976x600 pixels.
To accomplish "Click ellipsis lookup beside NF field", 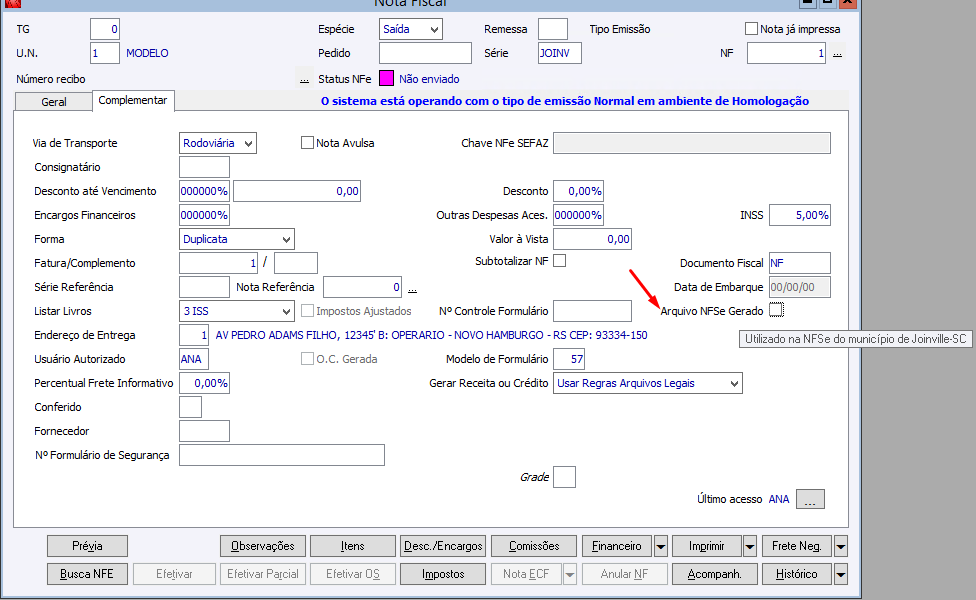I will coord(837,54).
